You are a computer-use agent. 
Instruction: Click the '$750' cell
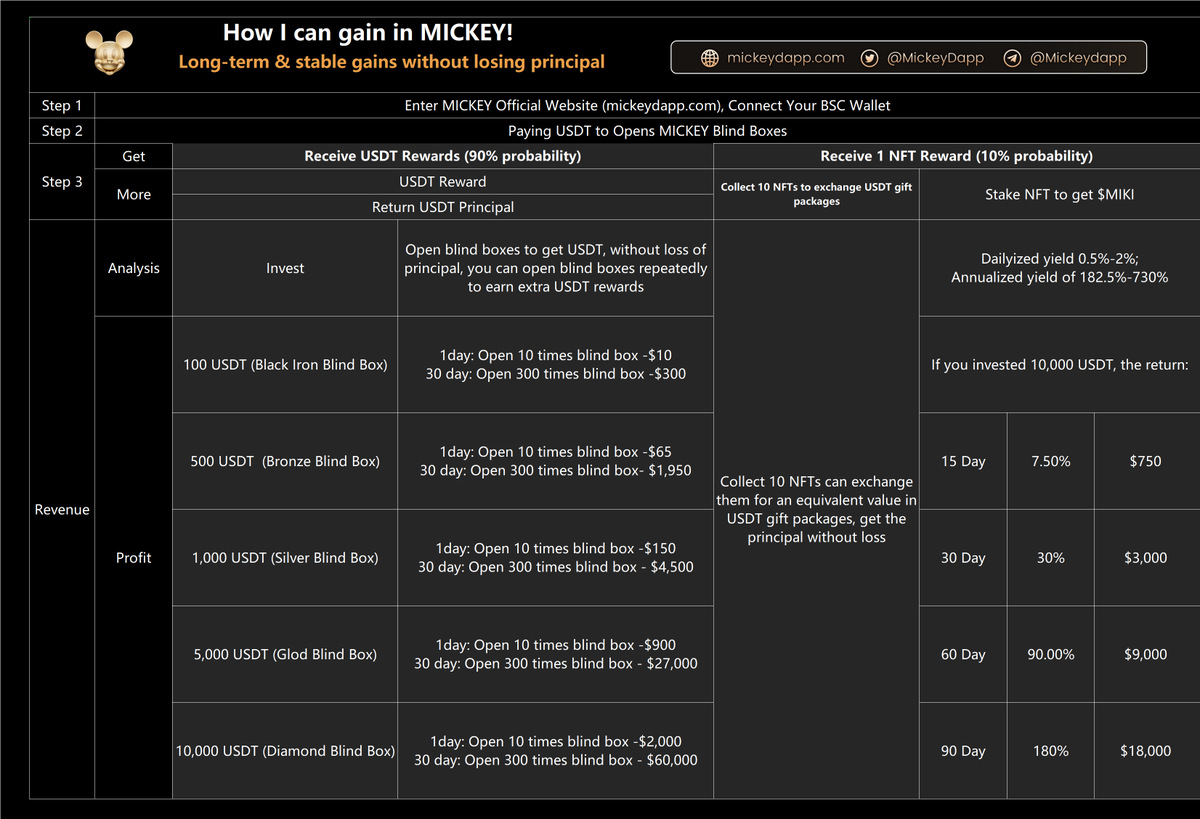(x=1146, y=461)
